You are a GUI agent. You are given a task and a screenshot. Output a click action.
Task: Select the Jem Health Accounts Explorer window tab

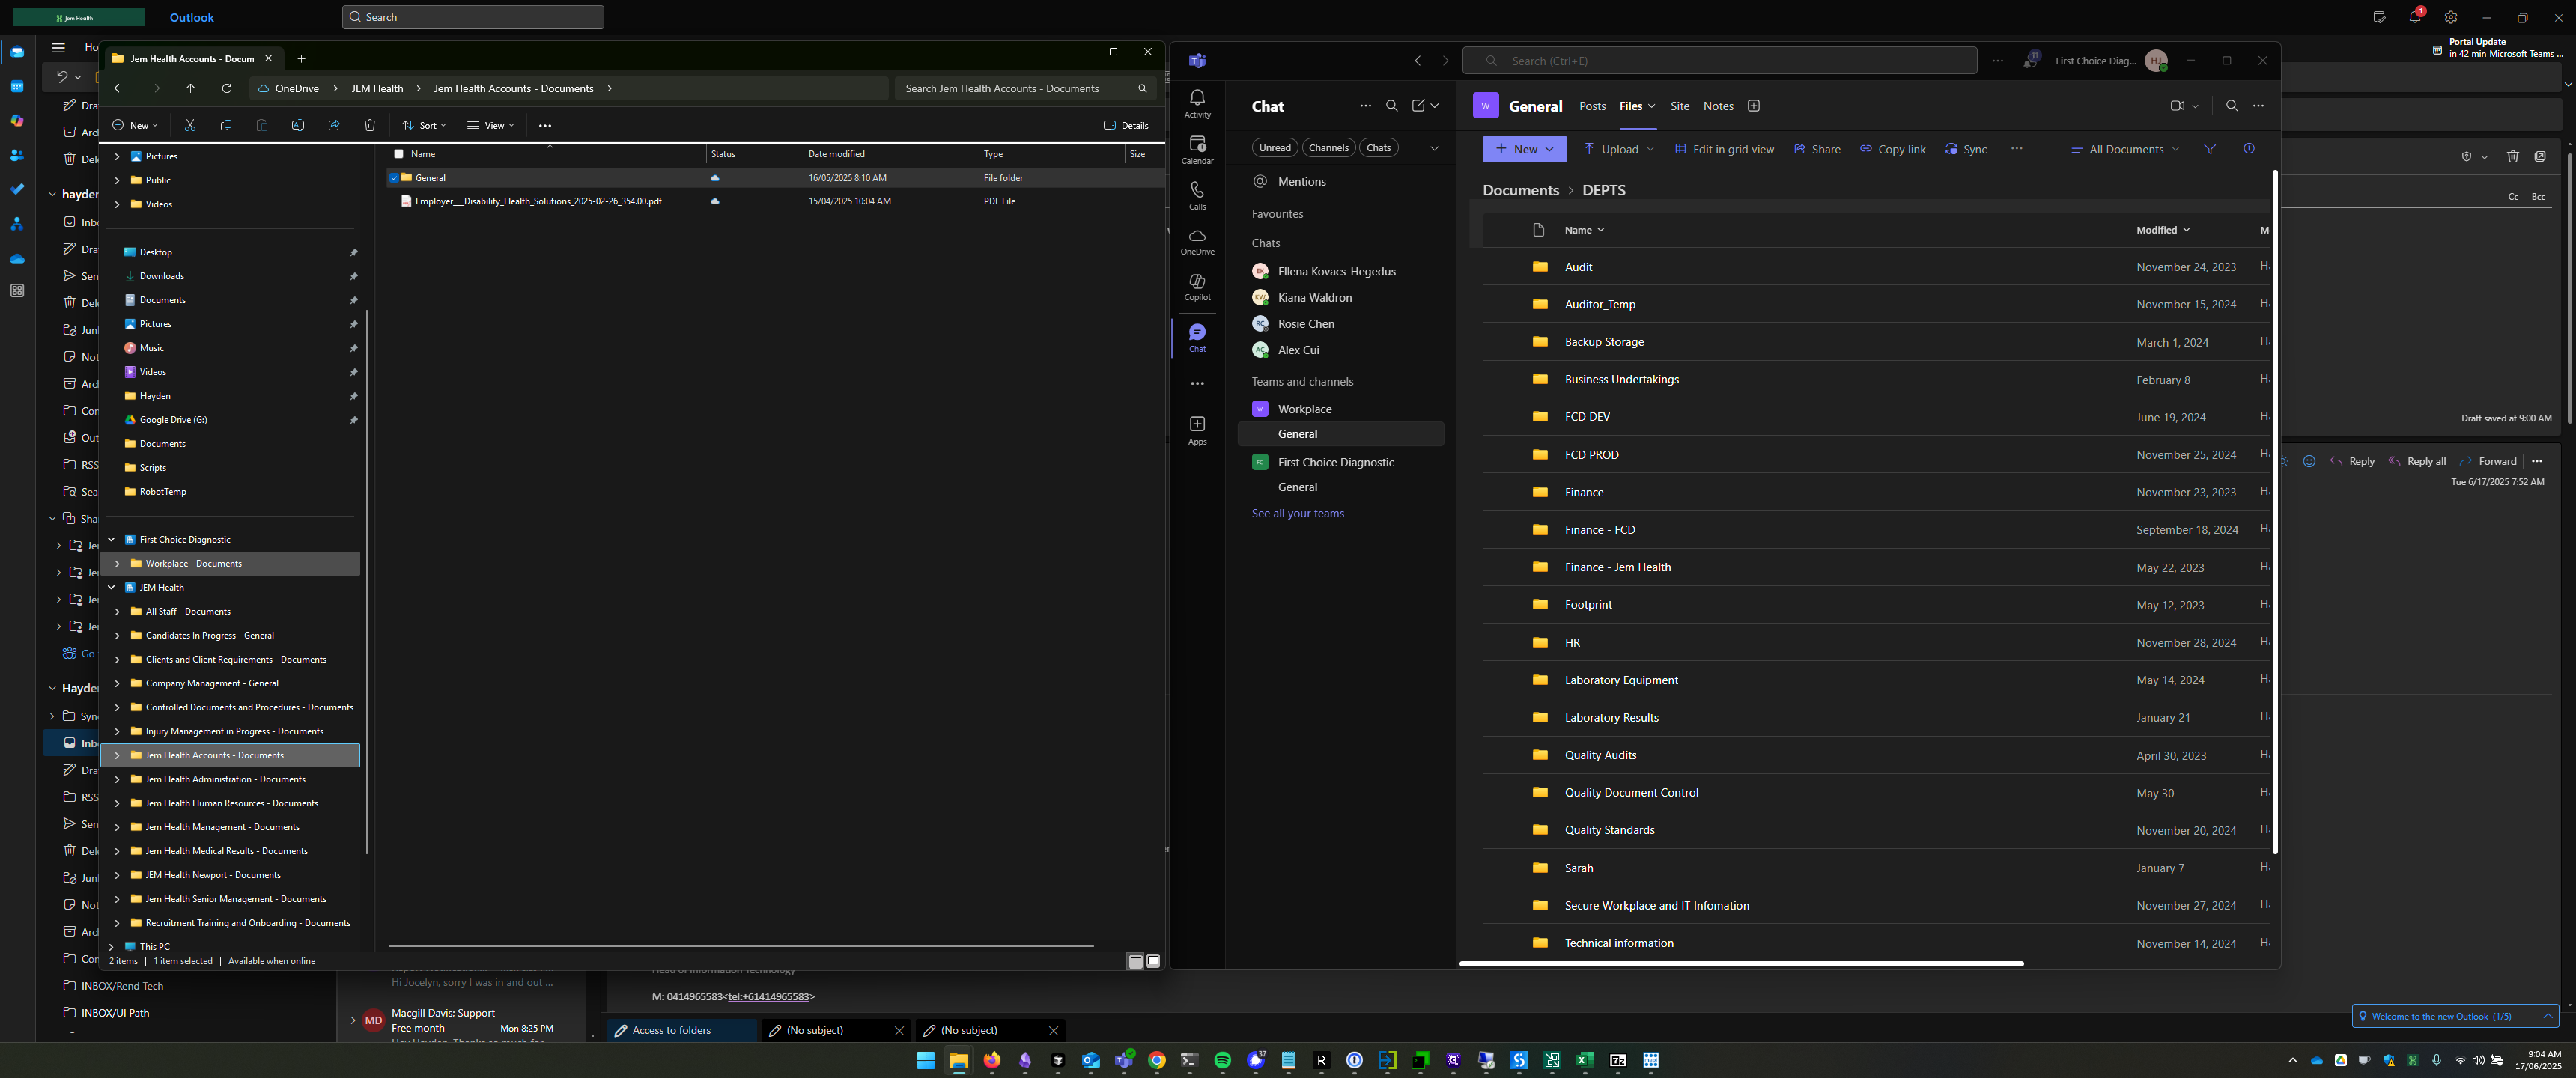[192, 59]
